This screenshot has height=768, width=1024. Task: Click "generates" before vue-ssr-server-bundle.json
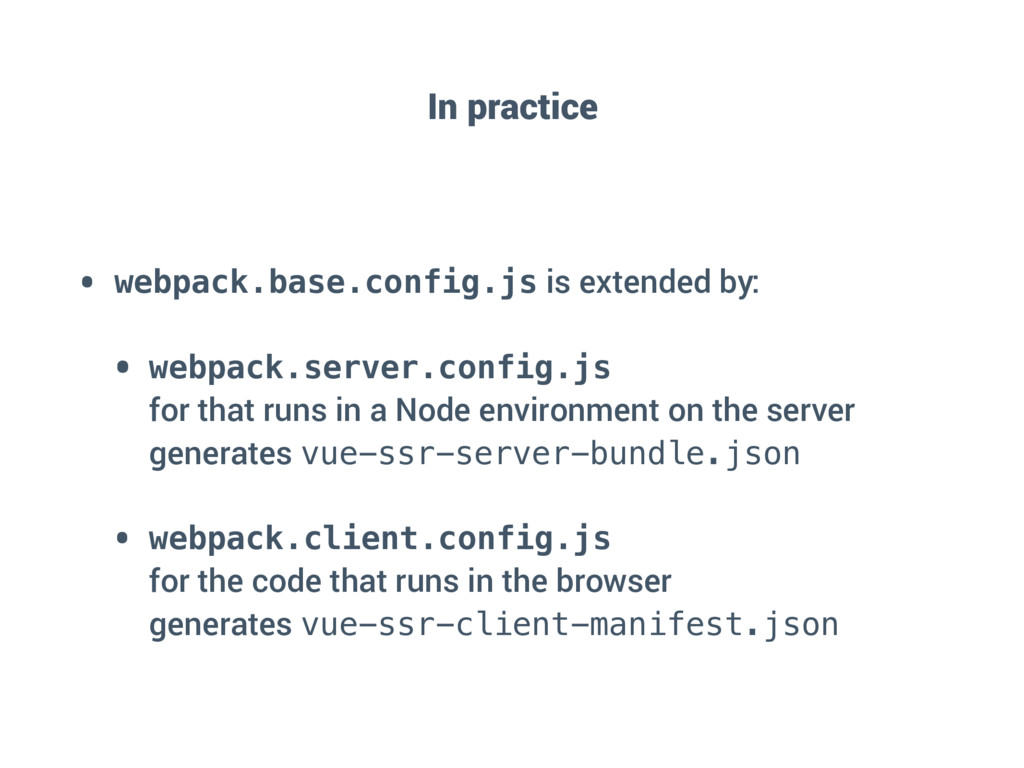click(x=220, y=455)
